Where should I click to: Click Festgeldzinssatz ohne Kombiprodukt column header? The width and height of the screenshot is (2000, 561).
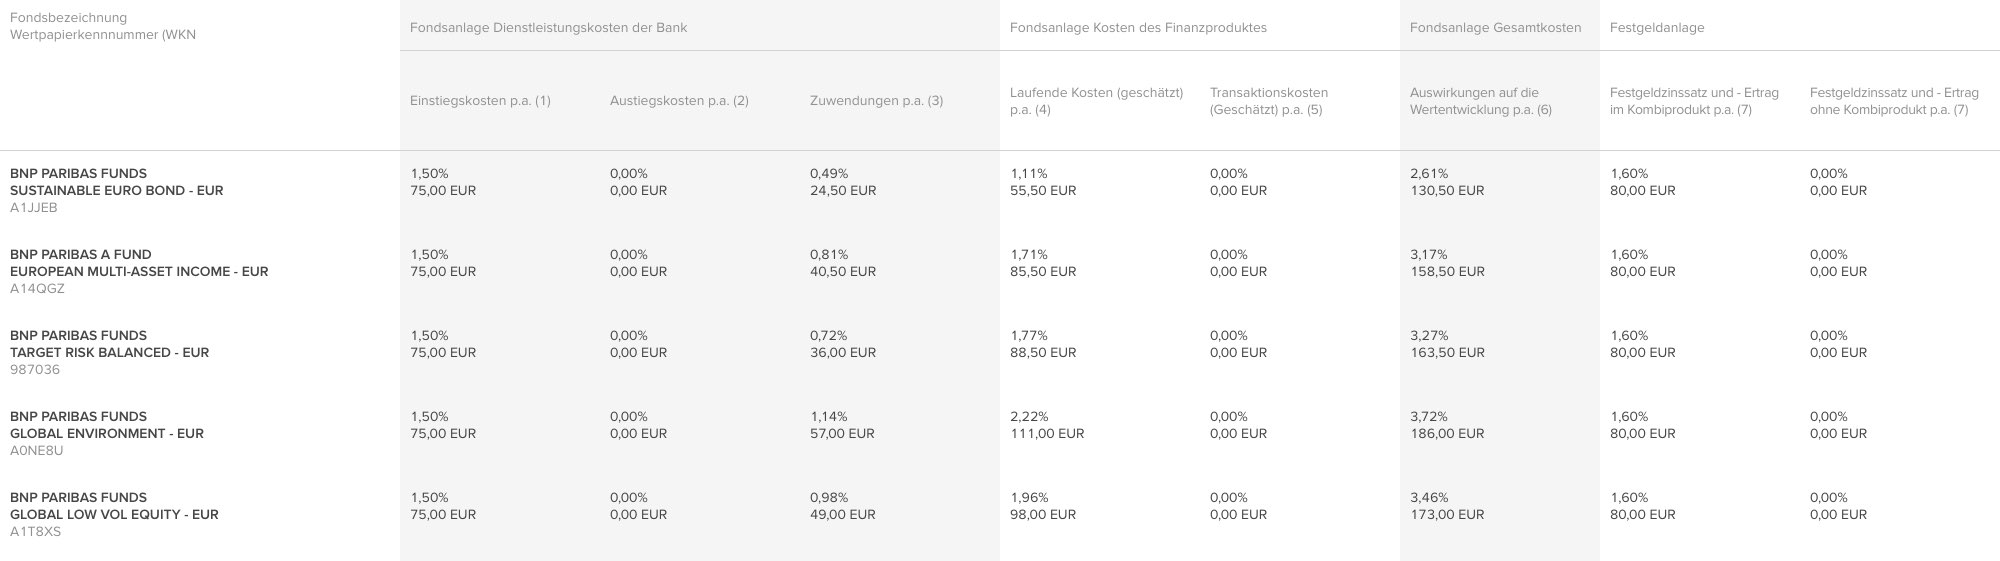(x=1894, y=101)
